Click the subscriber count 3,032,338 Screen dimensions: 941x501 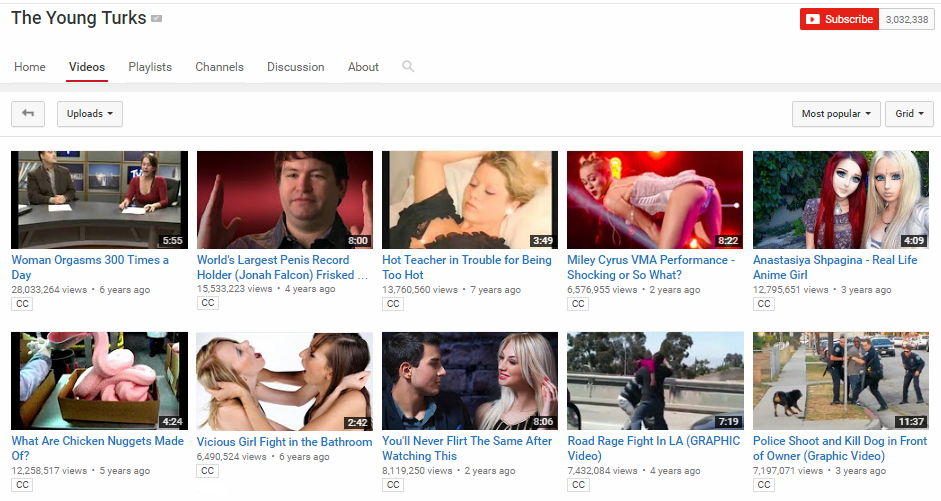[x=907, y=19]
